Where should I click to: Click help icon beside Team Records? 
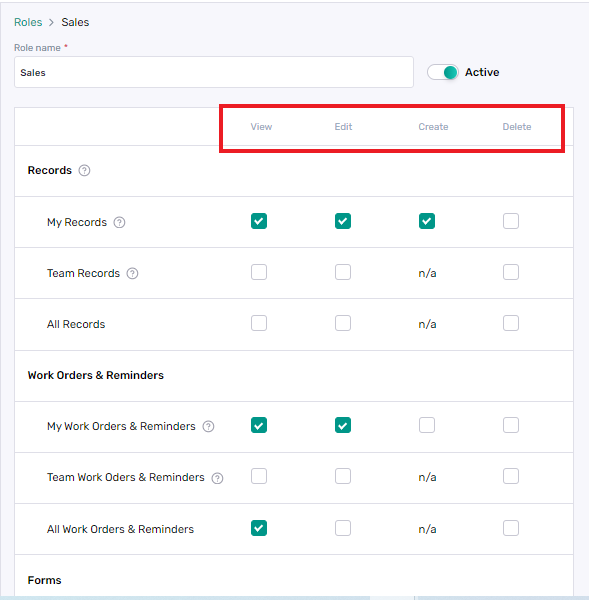tap(132, 273)
